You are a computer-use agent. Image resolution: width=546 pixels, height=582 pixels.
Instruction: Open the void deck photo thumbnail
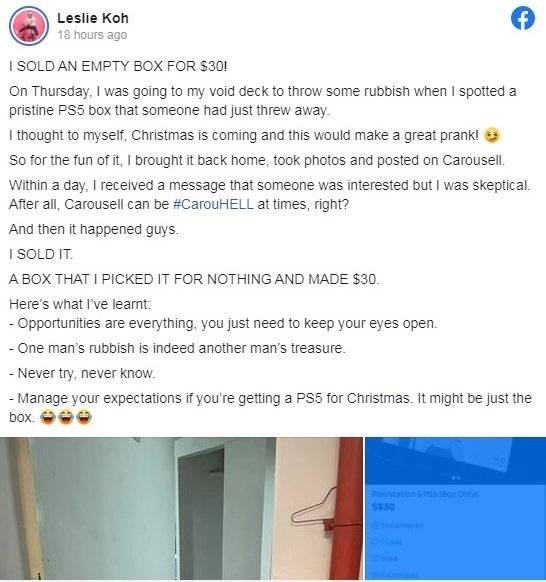[x=182, y=509]
